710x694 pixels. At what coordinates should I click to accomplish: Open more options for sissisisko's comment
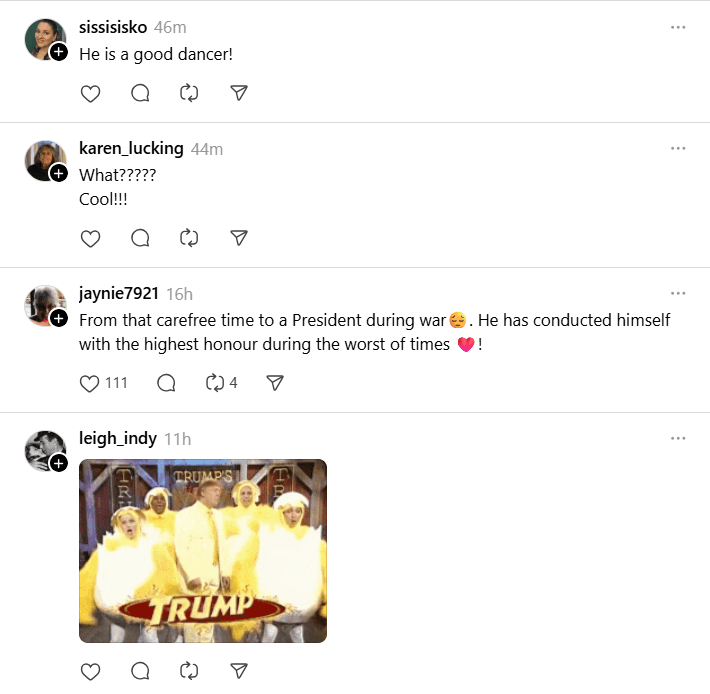(x=678, y=27)
